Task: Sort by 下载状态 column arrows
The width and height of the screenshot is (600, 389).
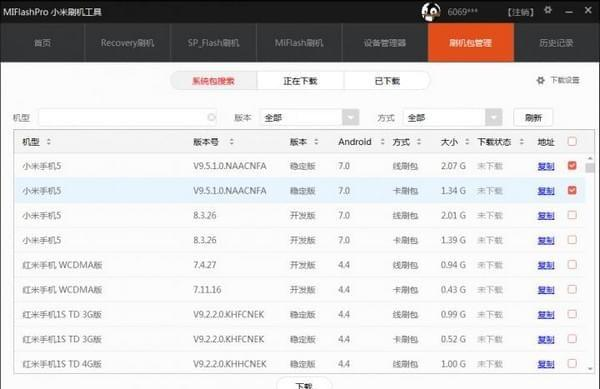Action: pos(522,142)
